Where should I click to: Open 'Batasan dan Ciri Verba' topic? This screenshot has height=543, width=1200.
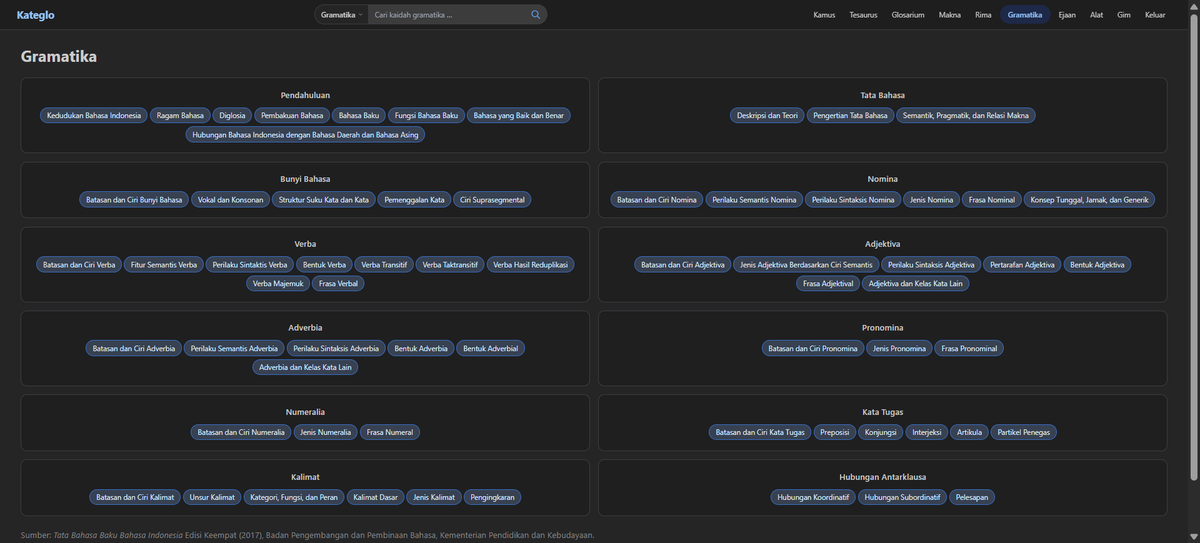pos(79,265)
